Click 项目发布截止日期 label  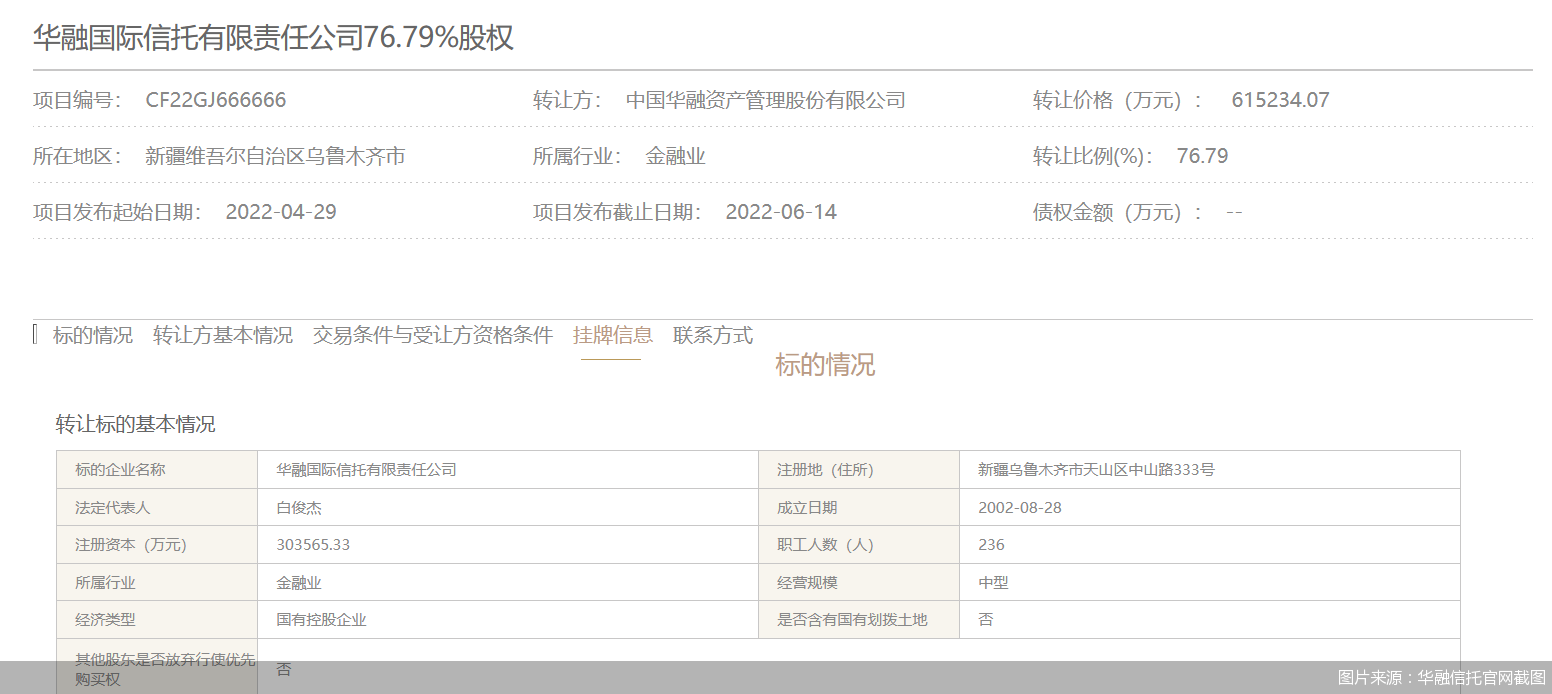pos(617,212)
